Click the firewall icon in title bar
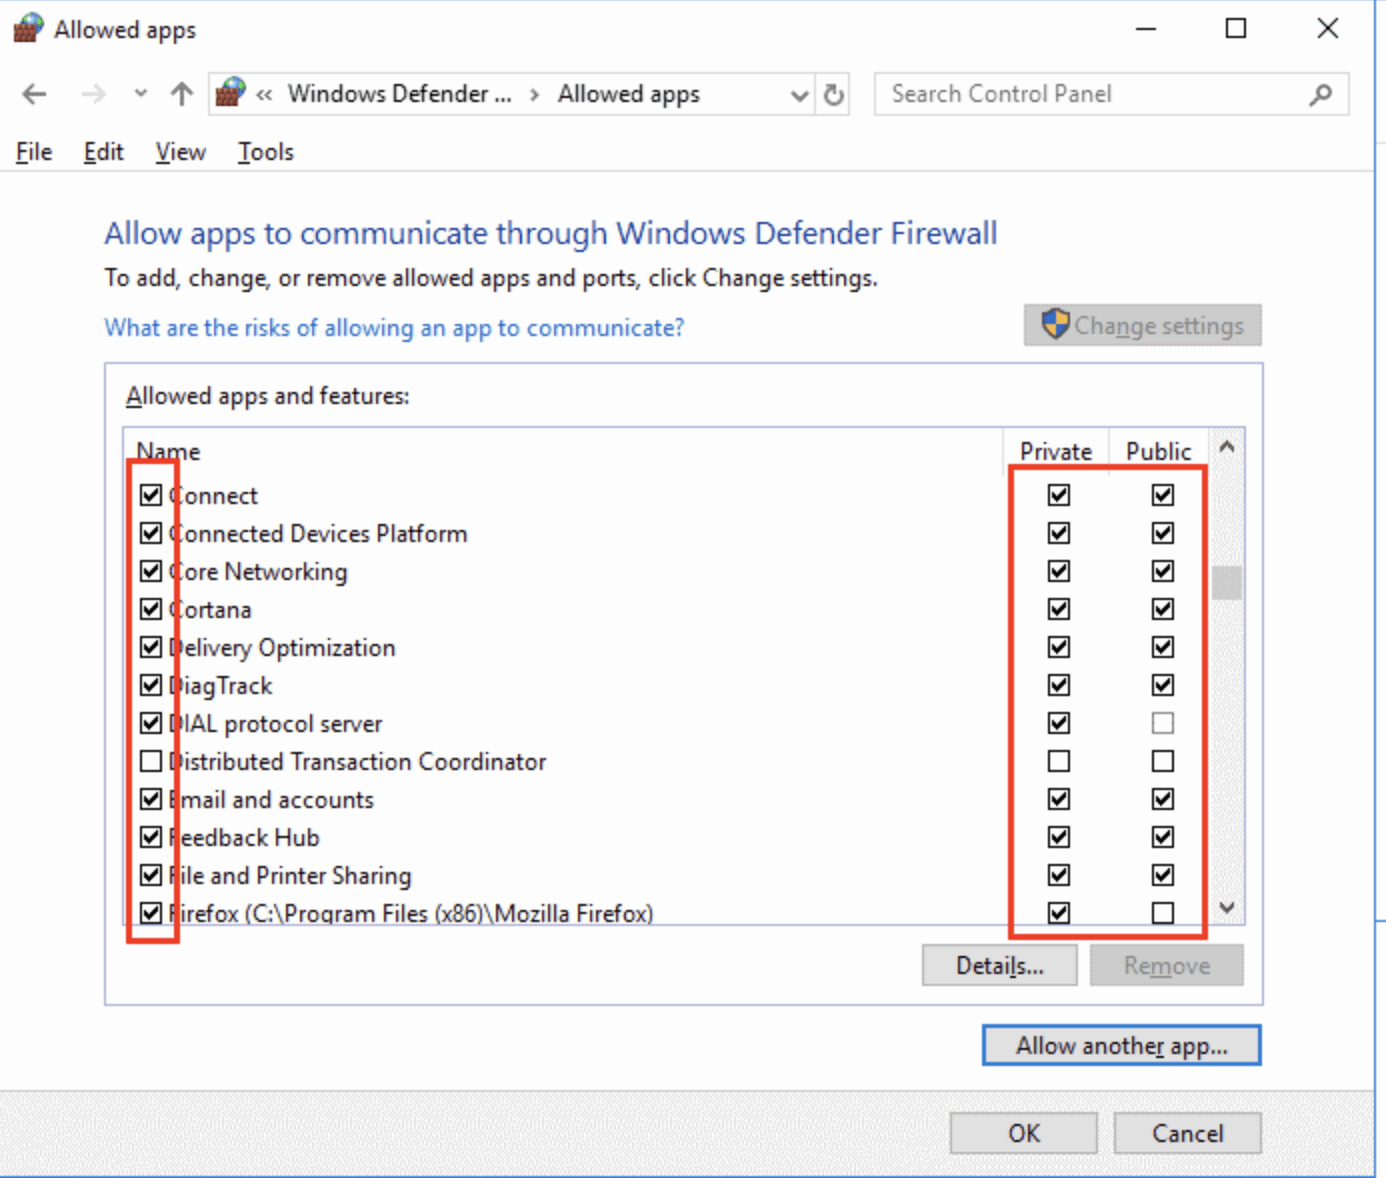This screenshot has width=1386, height=1178. [28, 28]
